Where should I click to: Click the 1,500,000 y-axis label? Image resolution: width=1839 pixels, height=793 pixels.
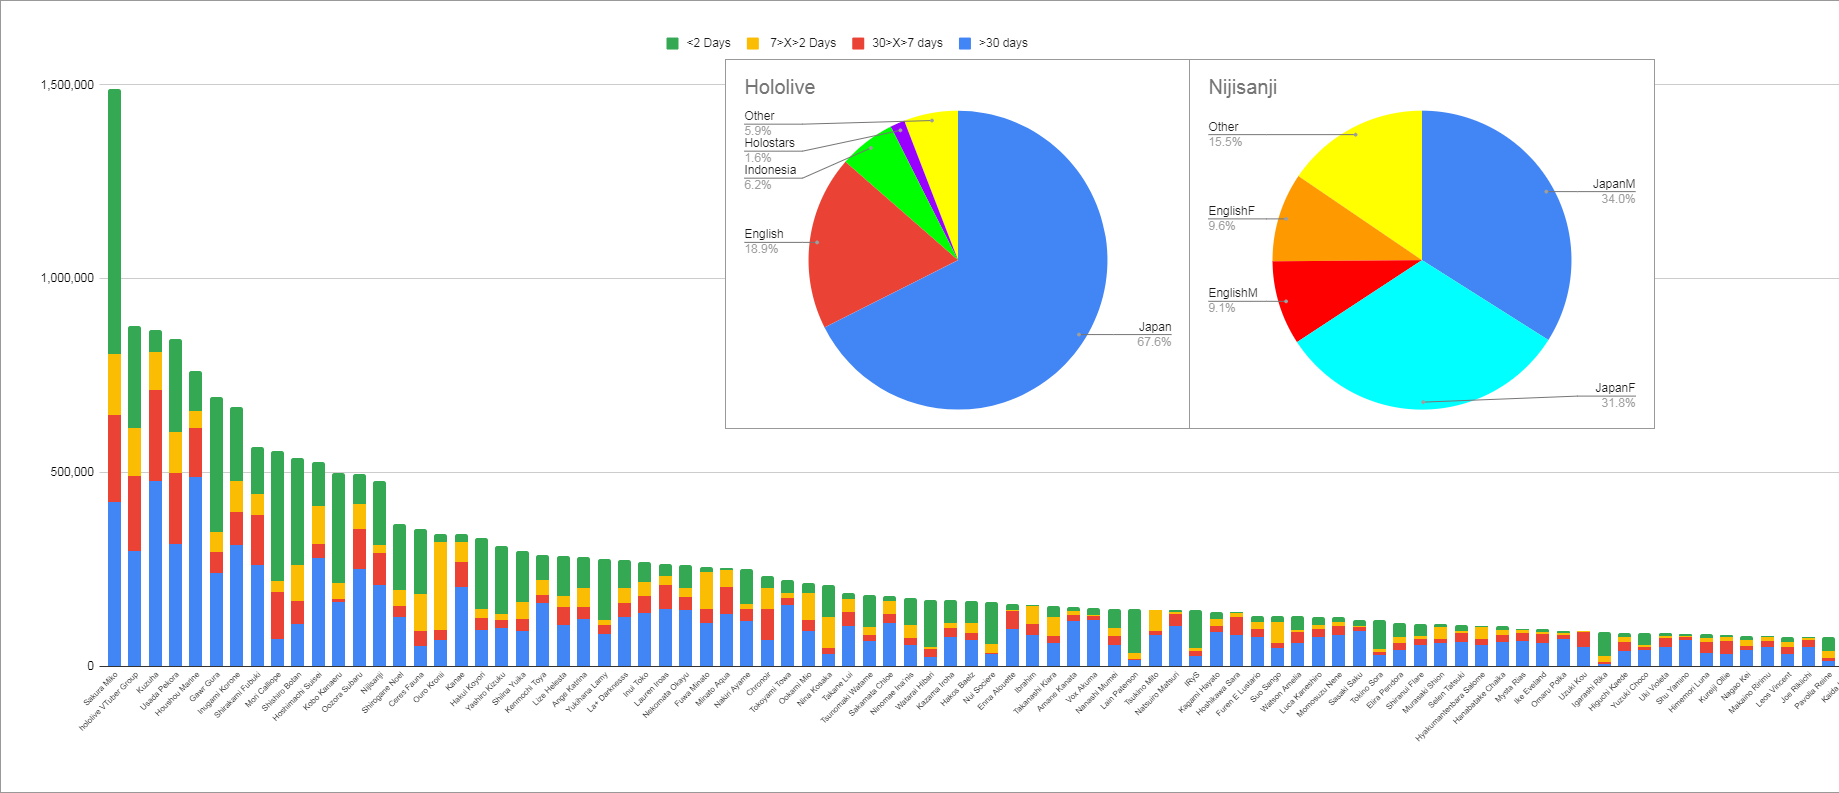click(67, 85)
